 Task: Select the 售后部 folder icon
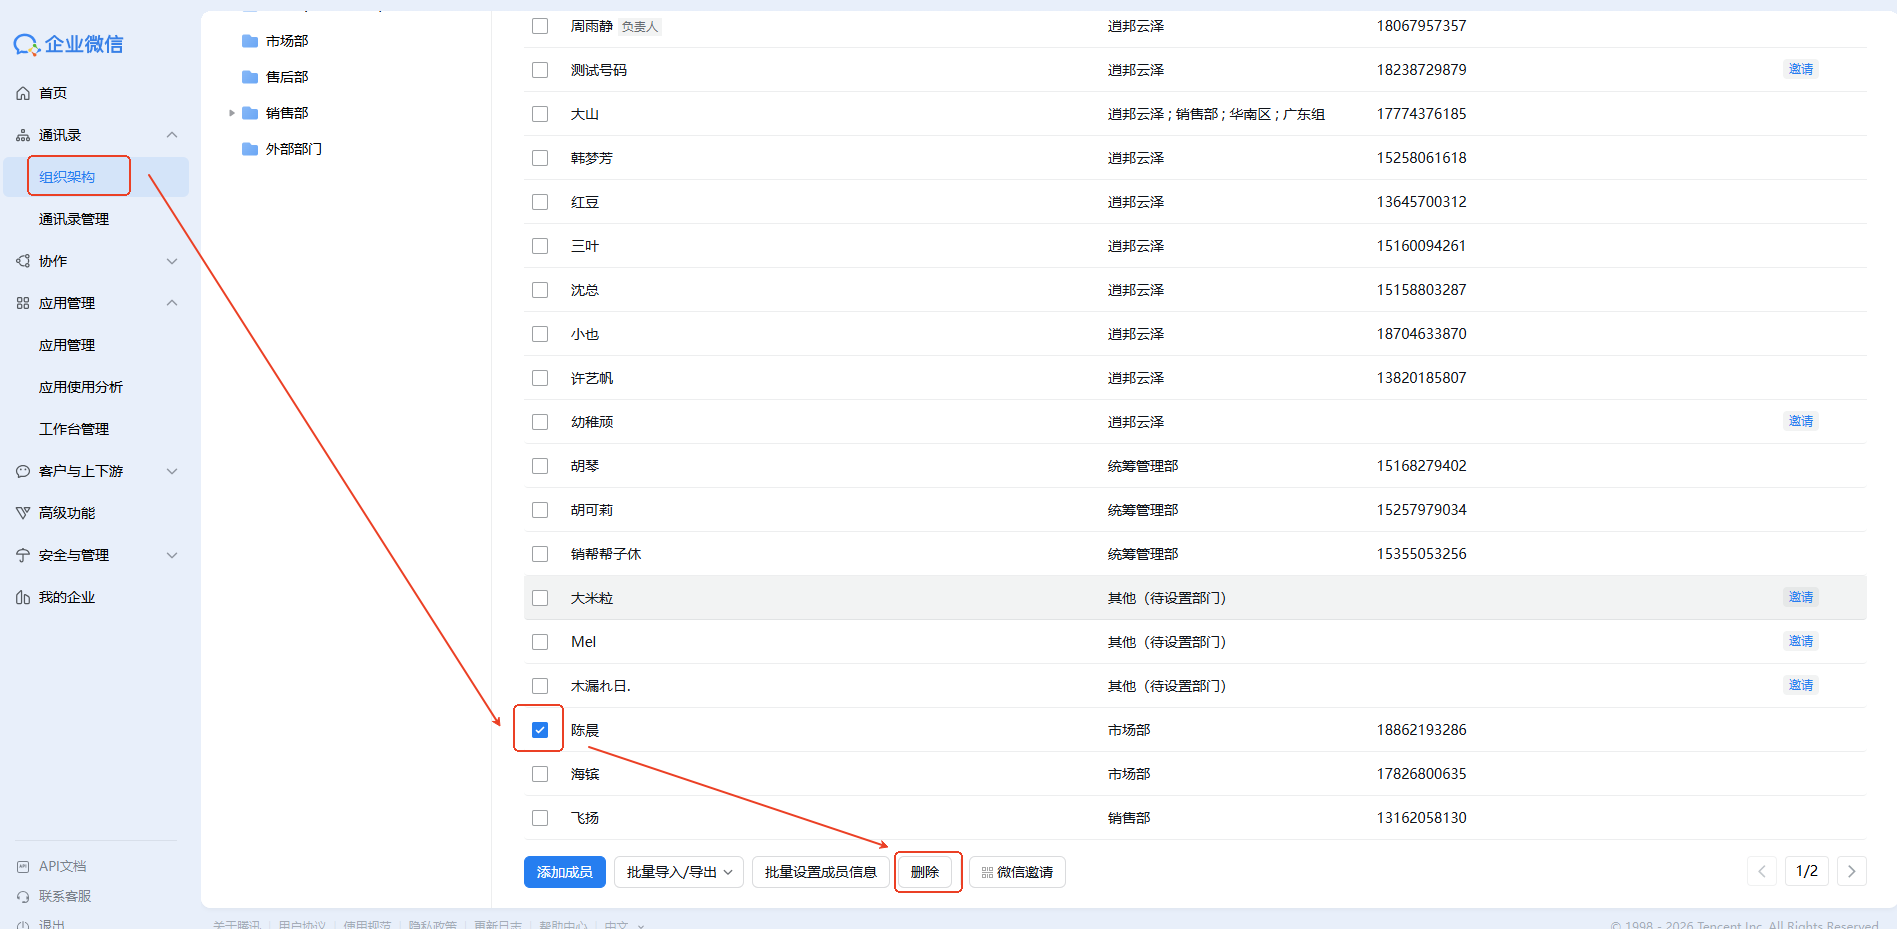(x=250, y=77)
